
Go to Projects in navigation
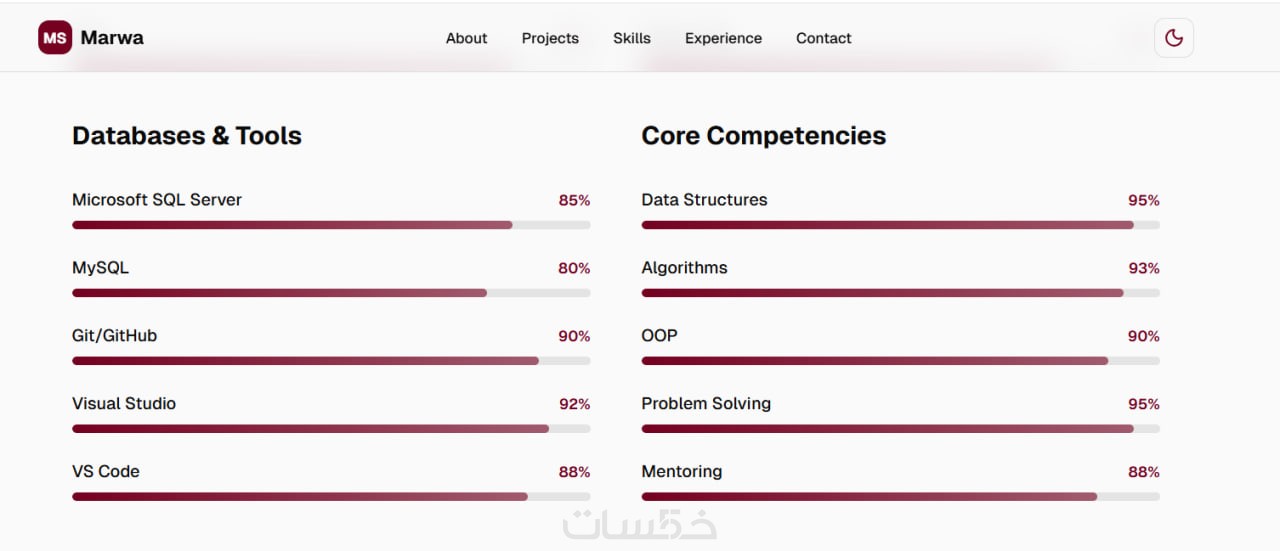click(x=550, y=38)
